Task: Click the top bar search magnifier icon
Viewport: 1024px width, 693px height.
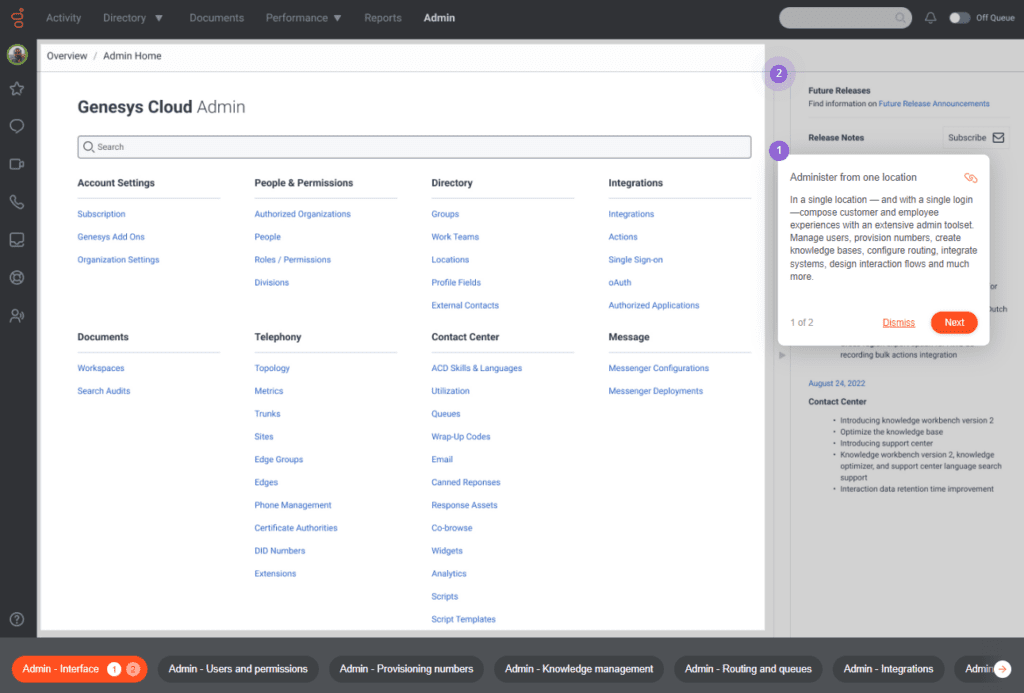Action: click(900, 18)
